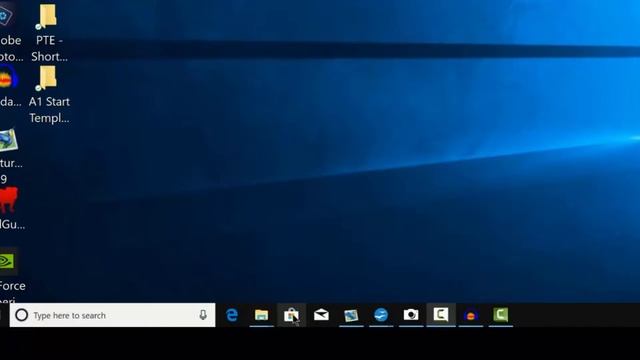Select the A1 Start Templ... desktop folder
Viewport: 640px width, 360px height.
[49, 95]
